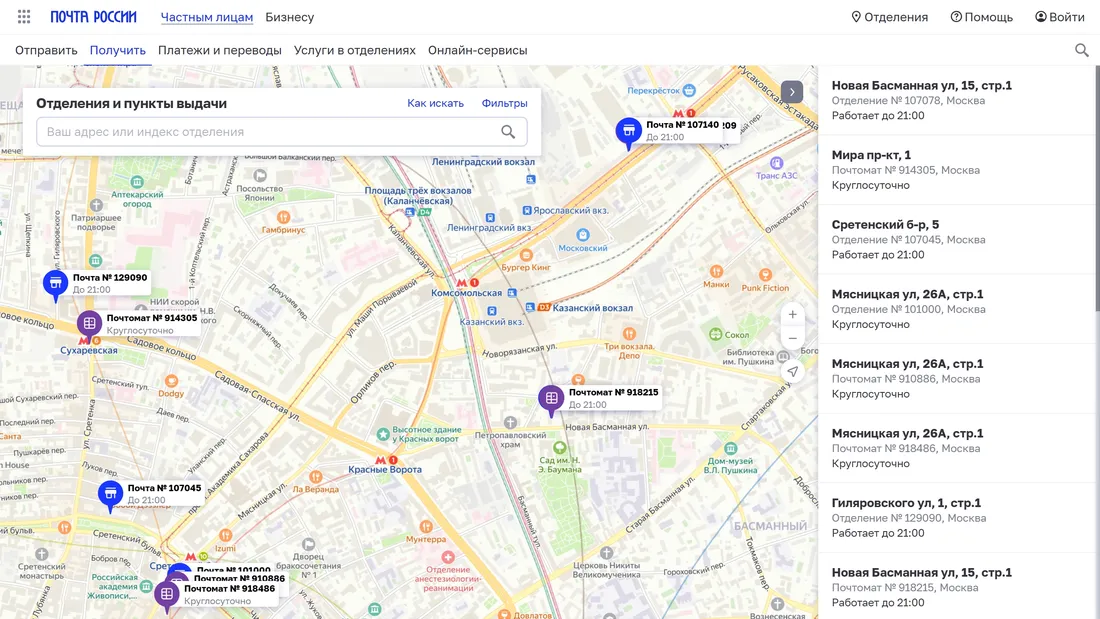This screenshot has height=619, width=1100.
Task: Open the Как искать help link
Action: point(436,102)
